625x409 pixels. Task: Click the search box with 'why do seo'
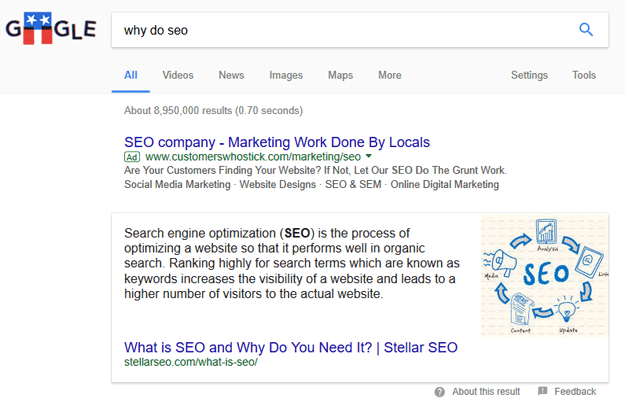point(340,30)
